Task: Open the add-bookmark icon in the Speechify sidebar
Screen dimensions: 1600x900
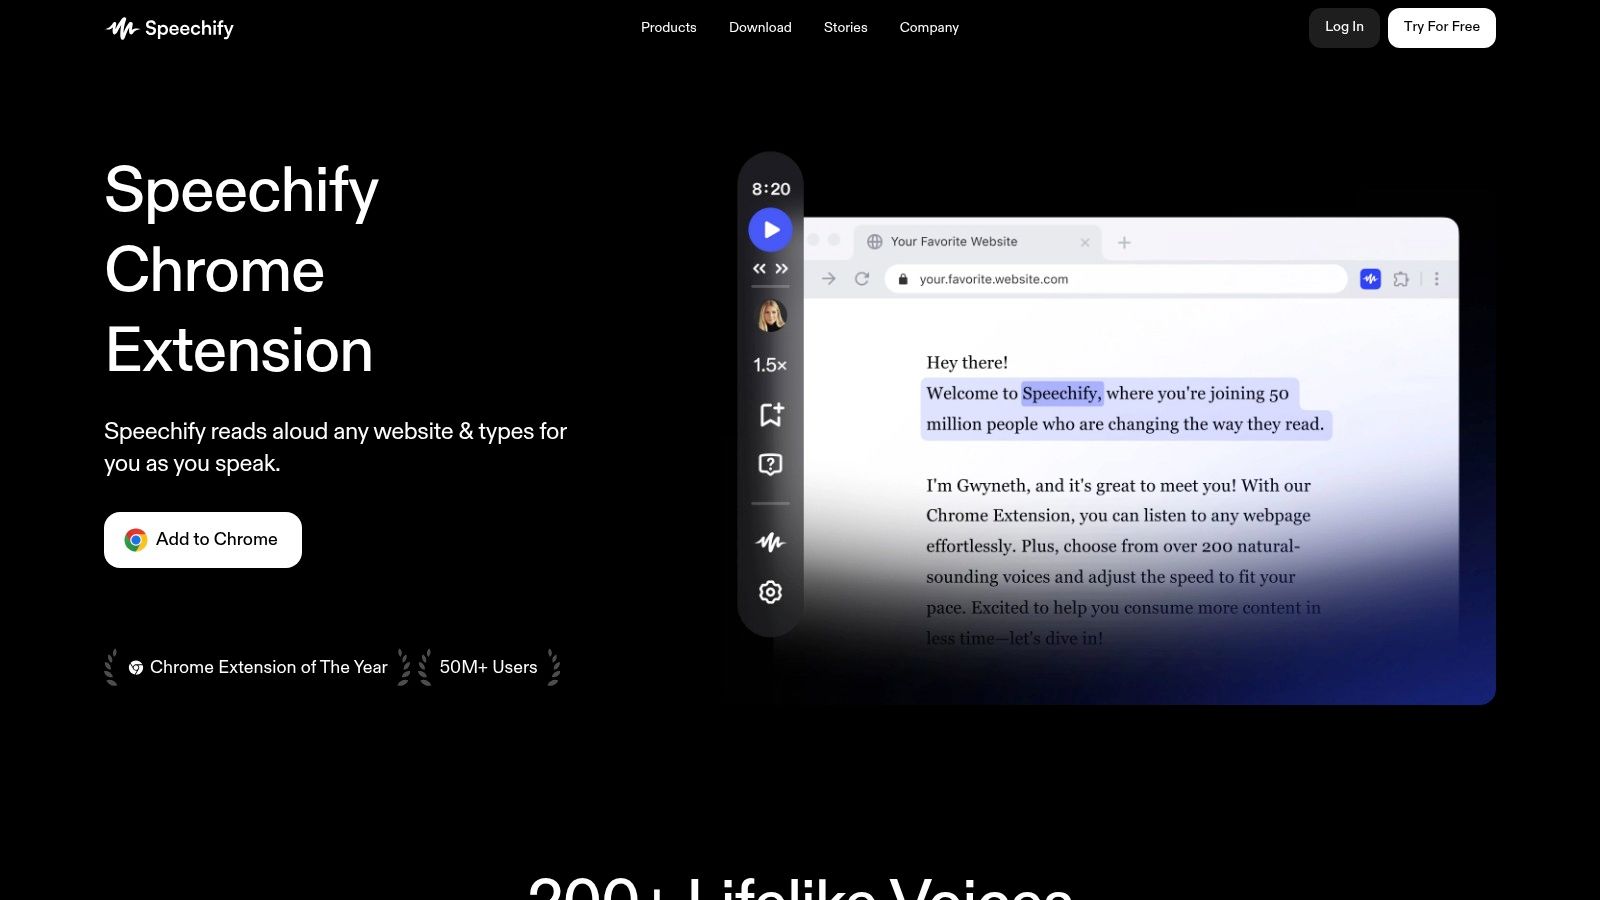Action: (x=769, y=415)
